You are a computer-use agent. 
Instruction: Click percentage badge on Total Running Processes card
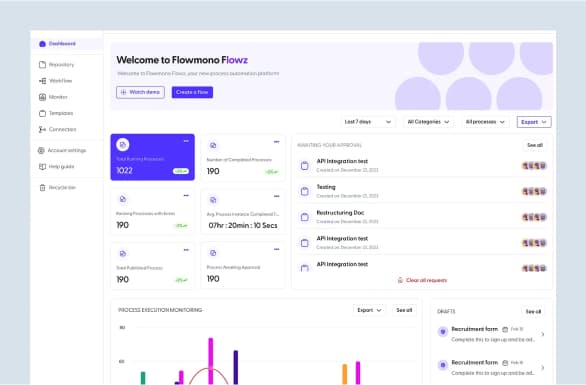tap(181, 171)
